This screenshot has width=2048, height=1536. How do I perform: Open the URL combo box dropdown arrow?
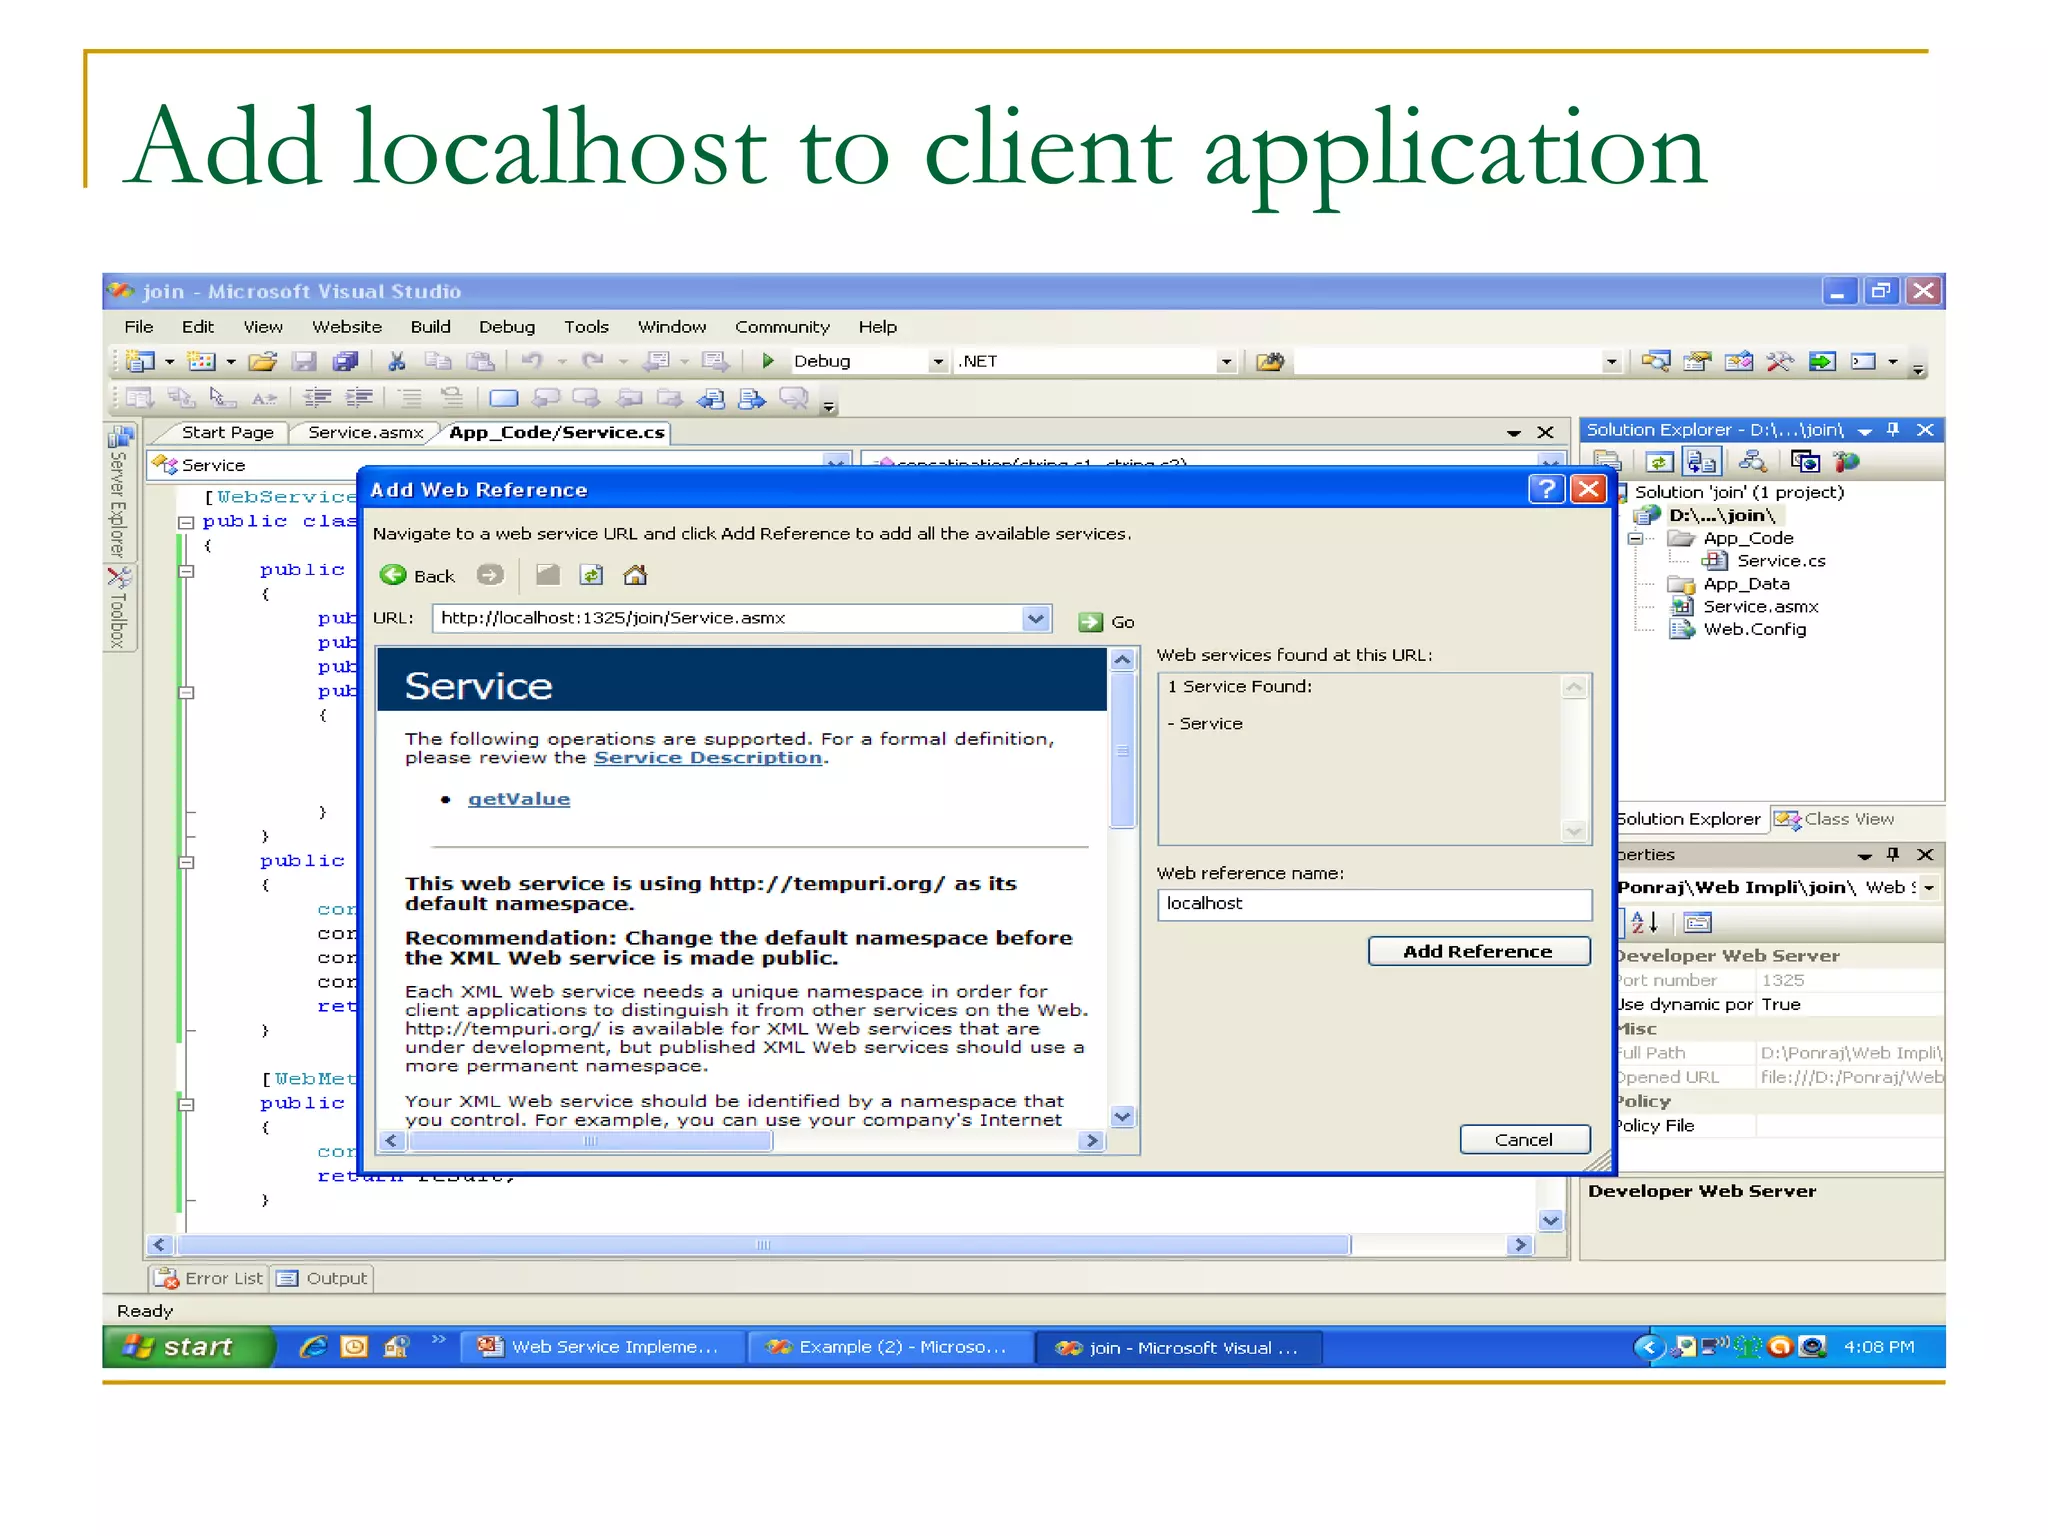[x=1036, y=618]
